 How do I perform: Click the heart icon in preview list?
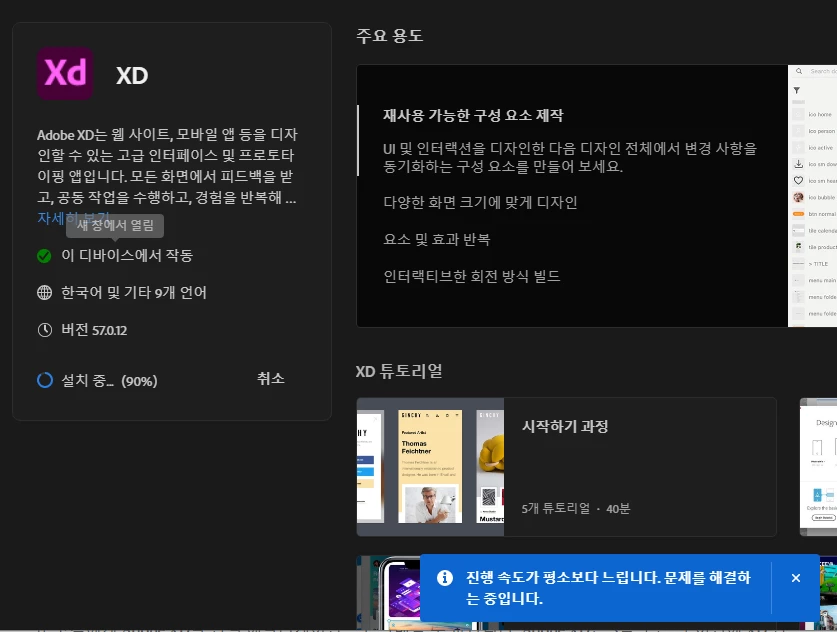(799, 180)
